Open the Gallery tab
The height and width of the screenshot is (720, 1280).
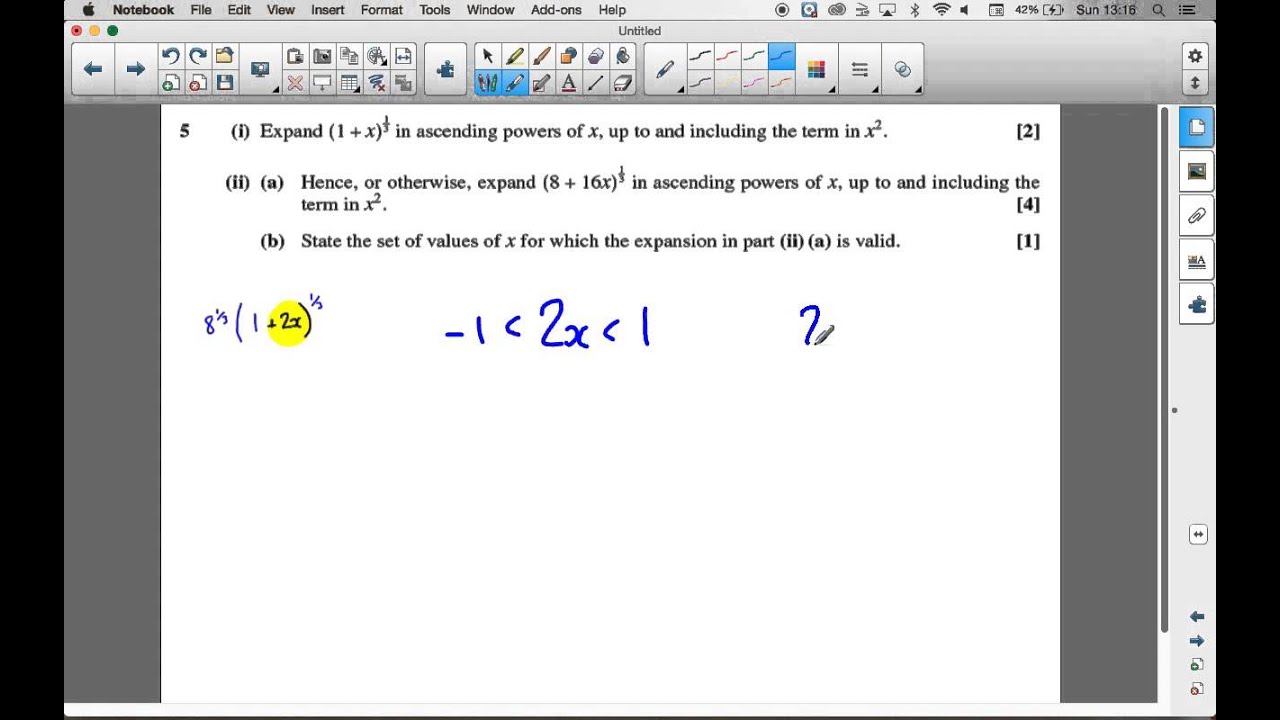pyautogui.click(x=1197, y=172)
